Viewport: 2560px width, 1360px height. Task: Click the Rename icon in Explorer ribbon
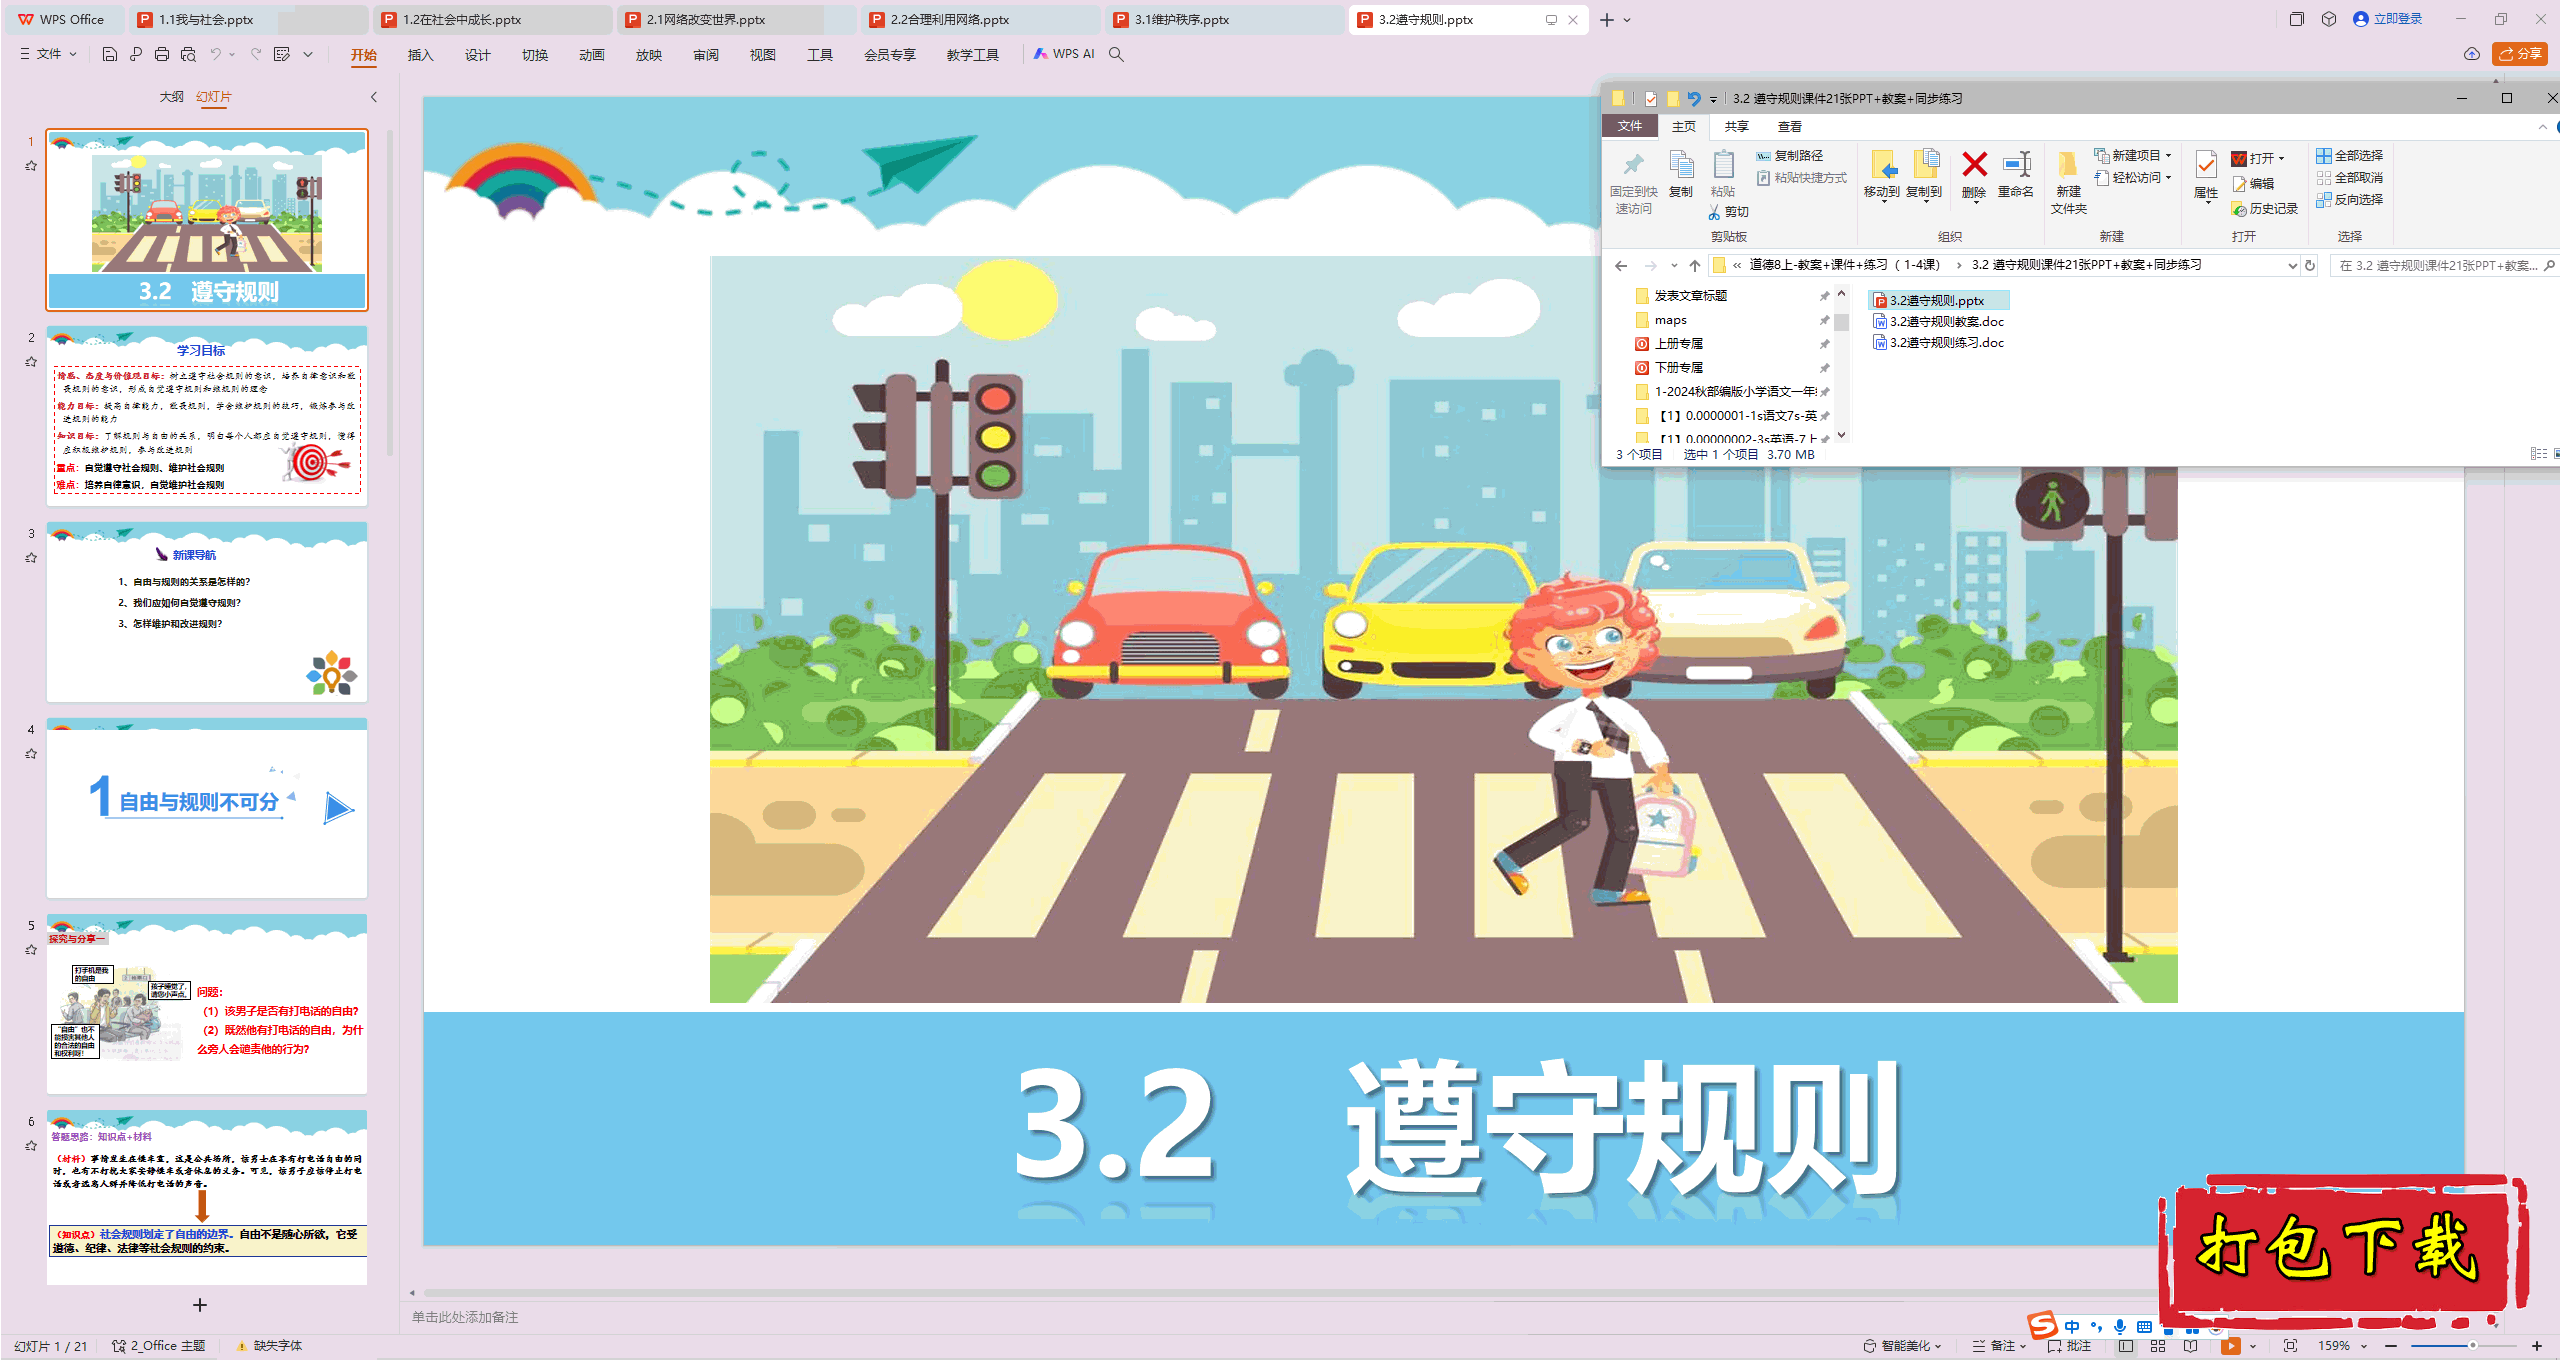tap(2016, 164)
